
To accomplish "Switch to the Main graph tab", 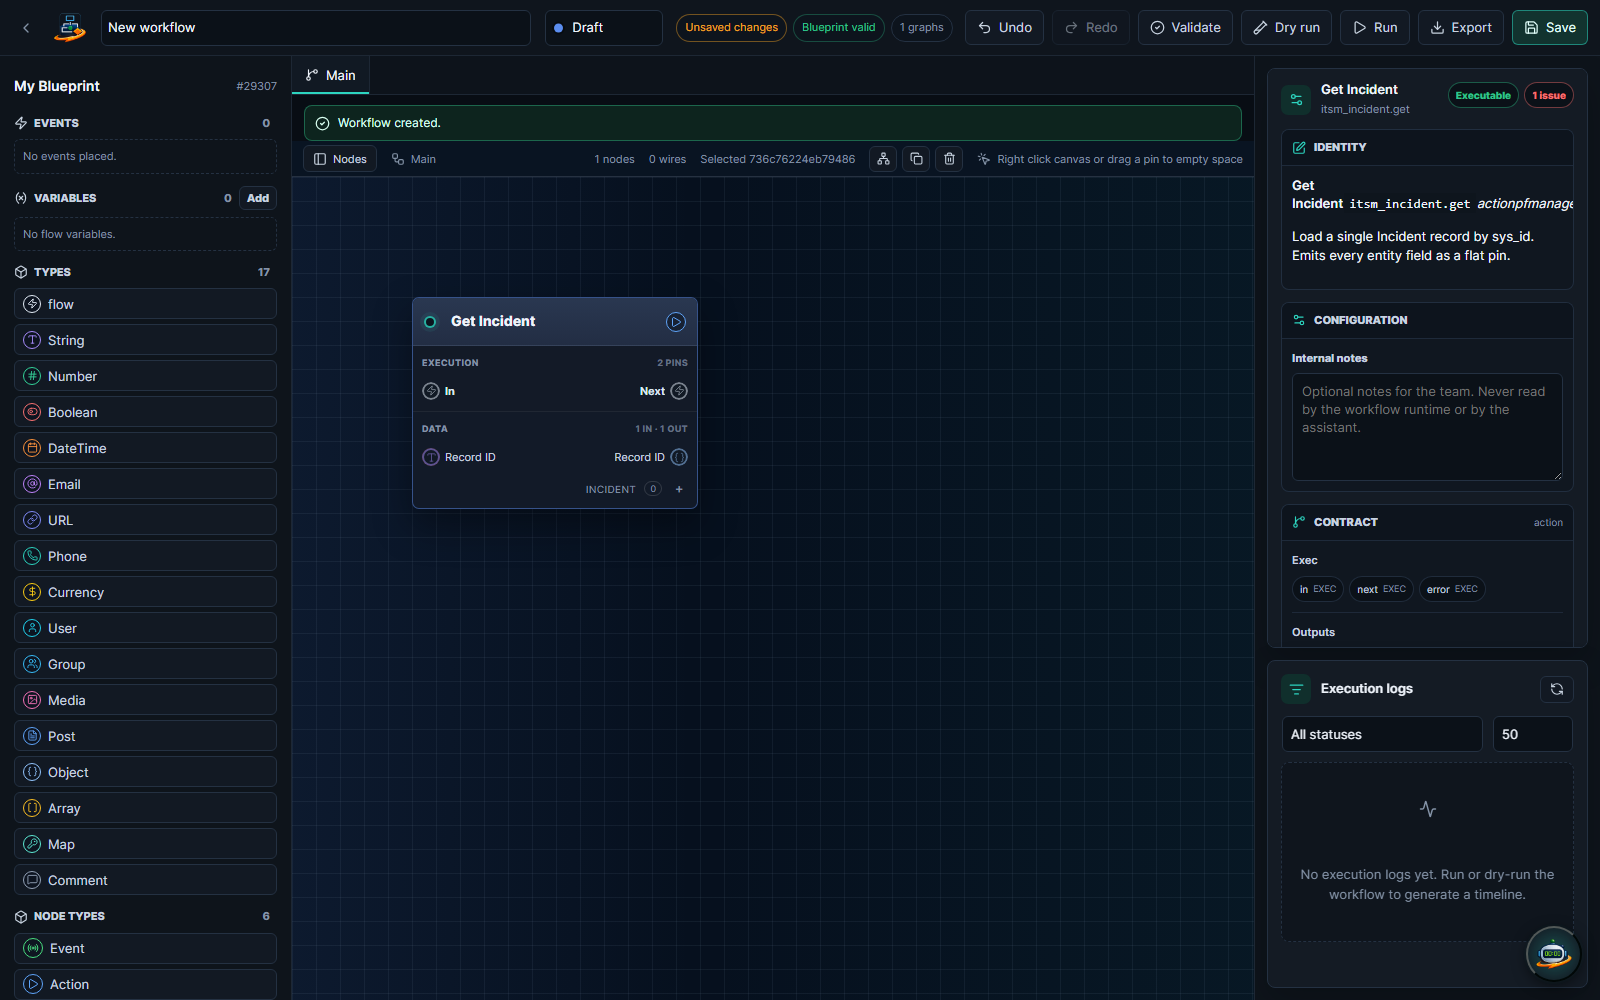I will pos(331,75).
